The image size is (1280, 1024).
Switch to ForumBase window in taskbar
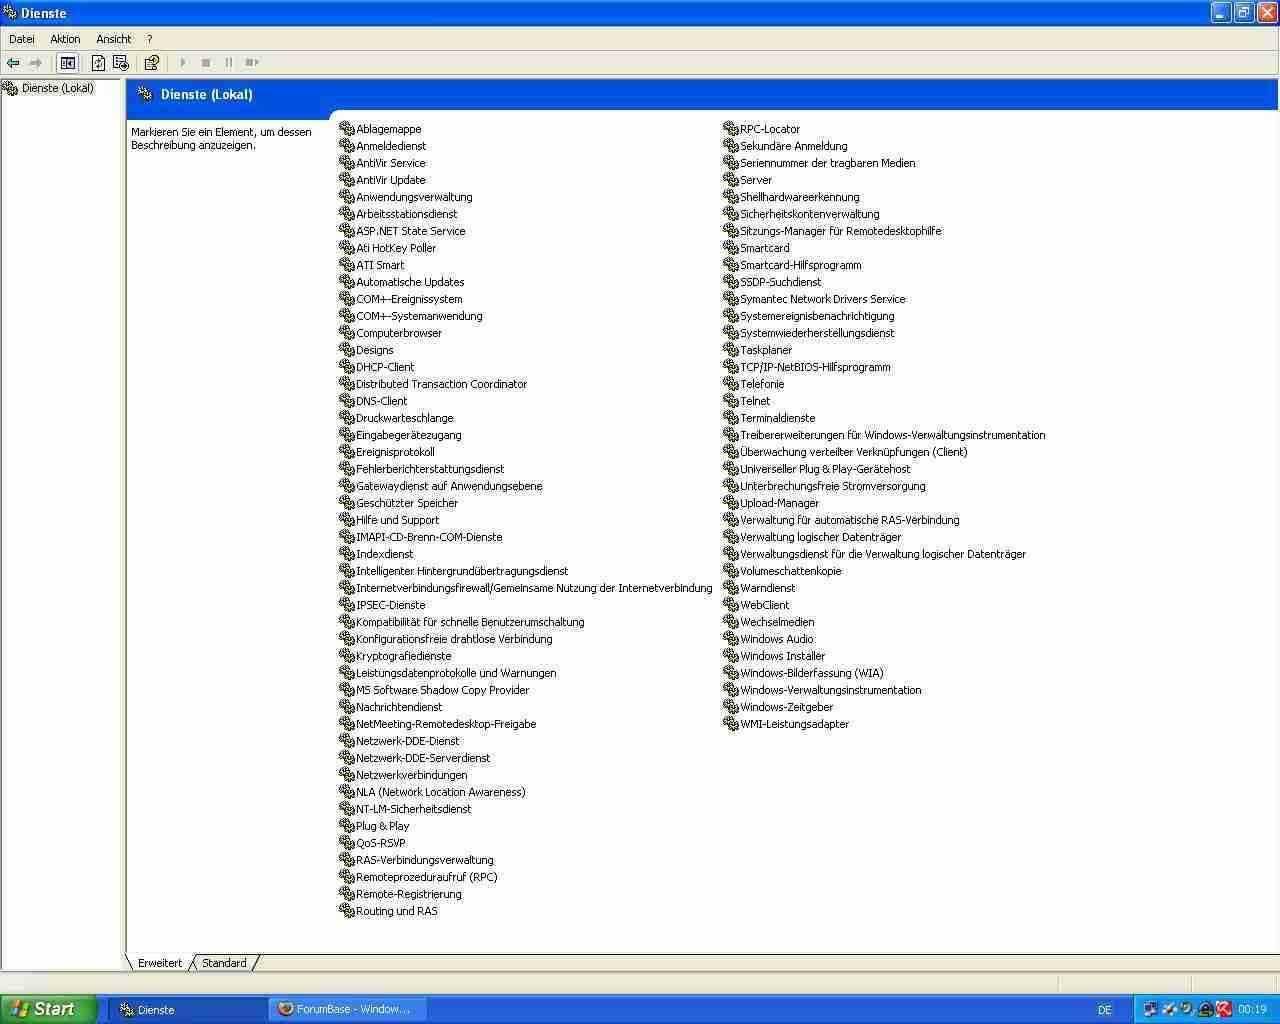click(x=348, y=1009)
